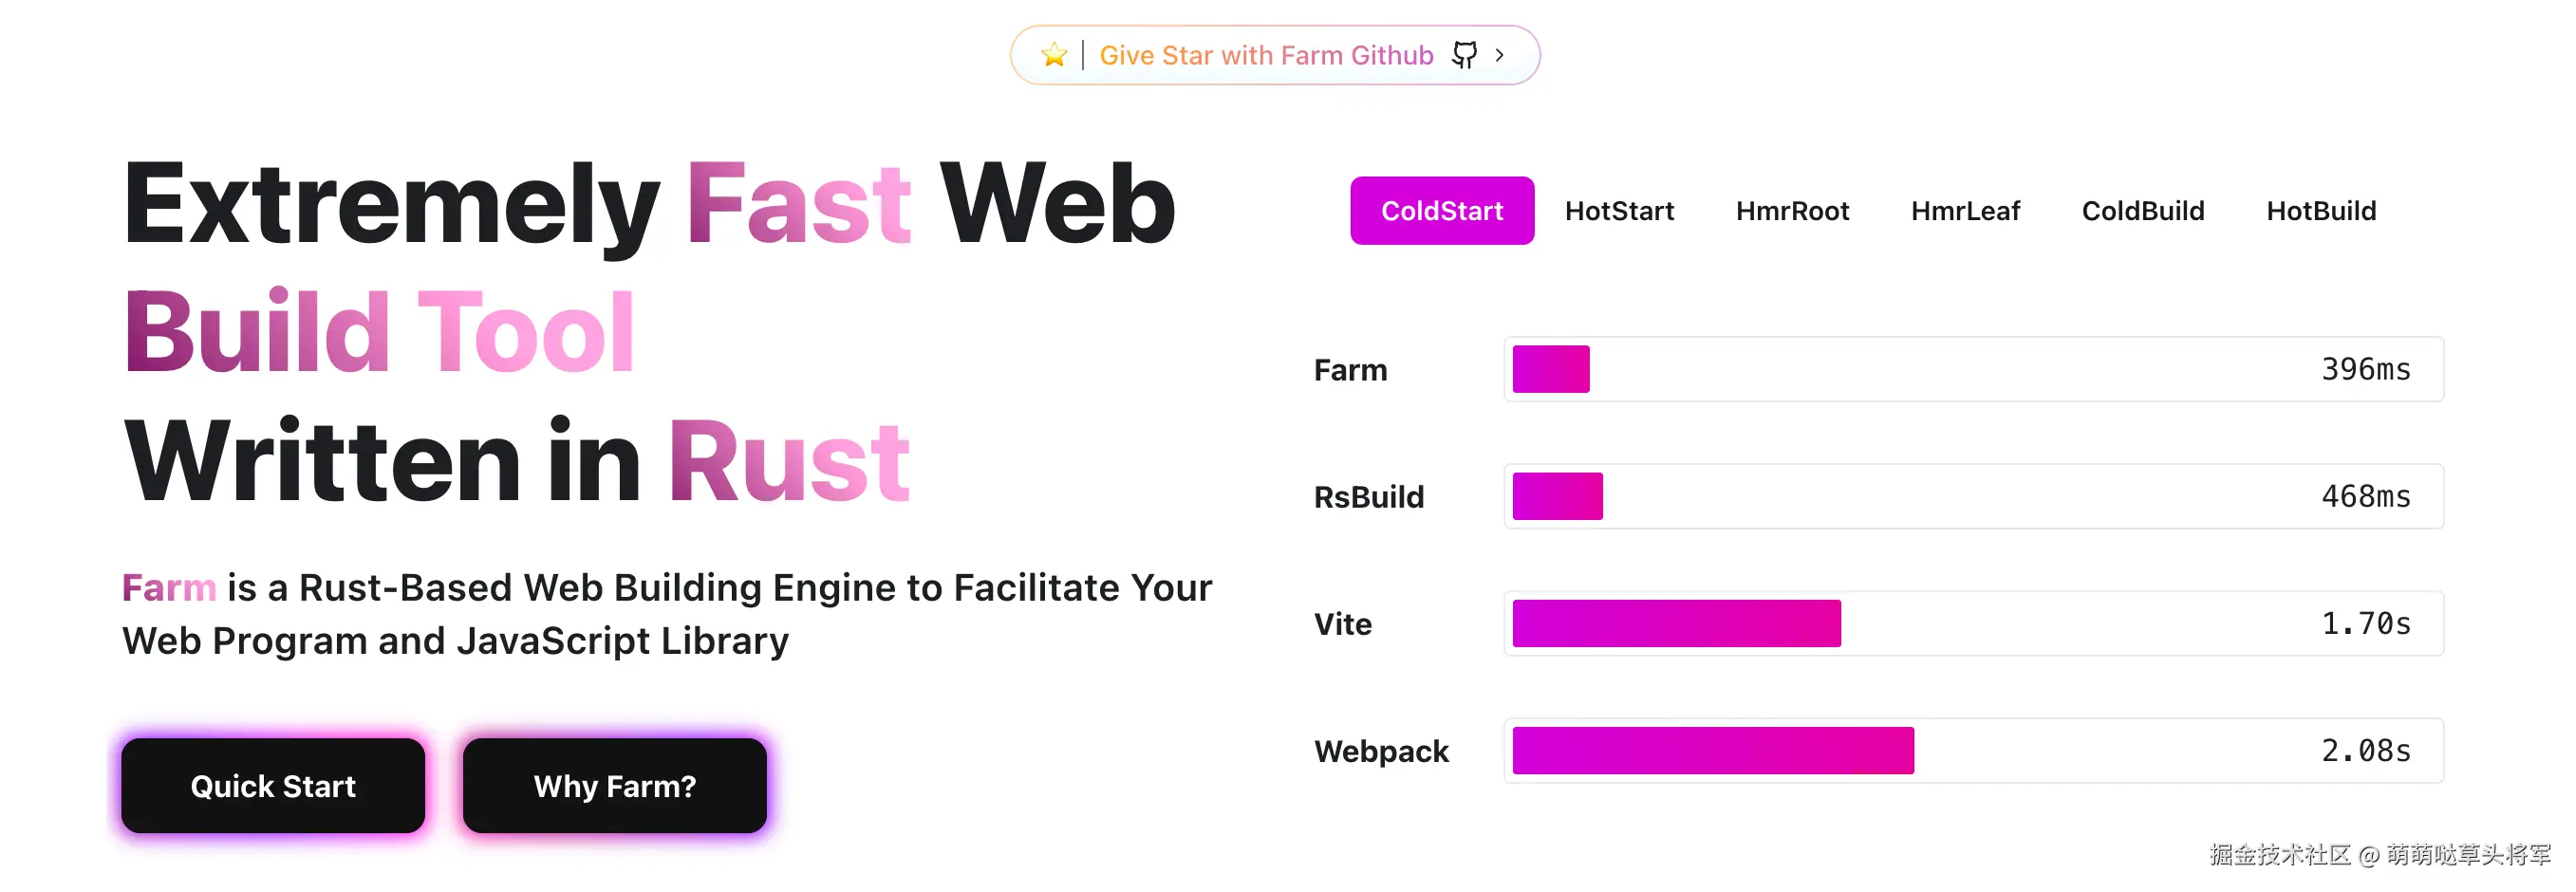The image size is (2576, 892).
Task: Click the Farm progress bar
Action: 1551,369
